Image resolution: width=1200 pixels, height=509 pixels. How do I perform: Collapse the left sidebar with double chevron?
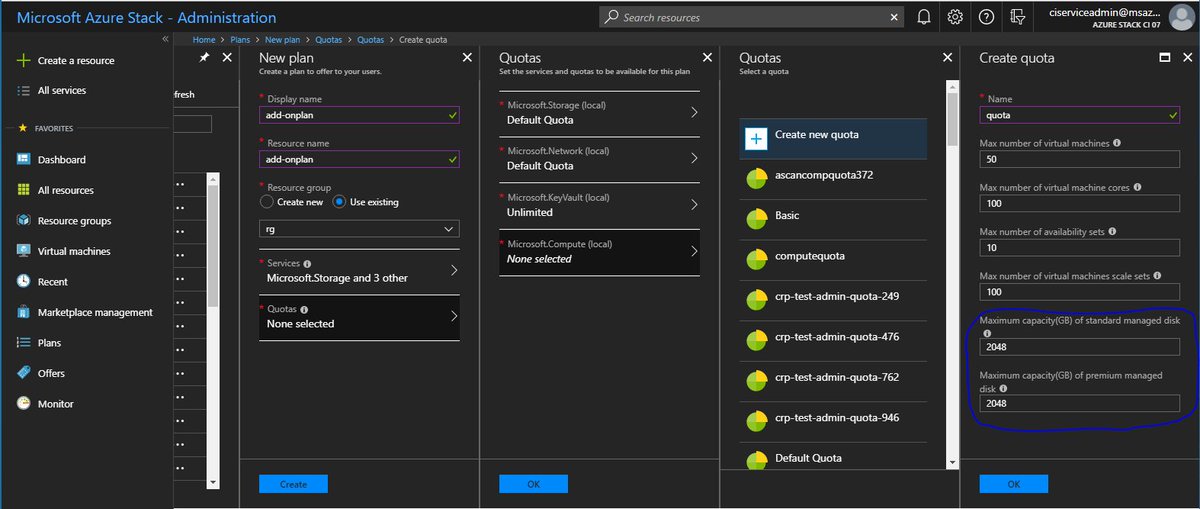pyautogui.click(x=166, y=39)
